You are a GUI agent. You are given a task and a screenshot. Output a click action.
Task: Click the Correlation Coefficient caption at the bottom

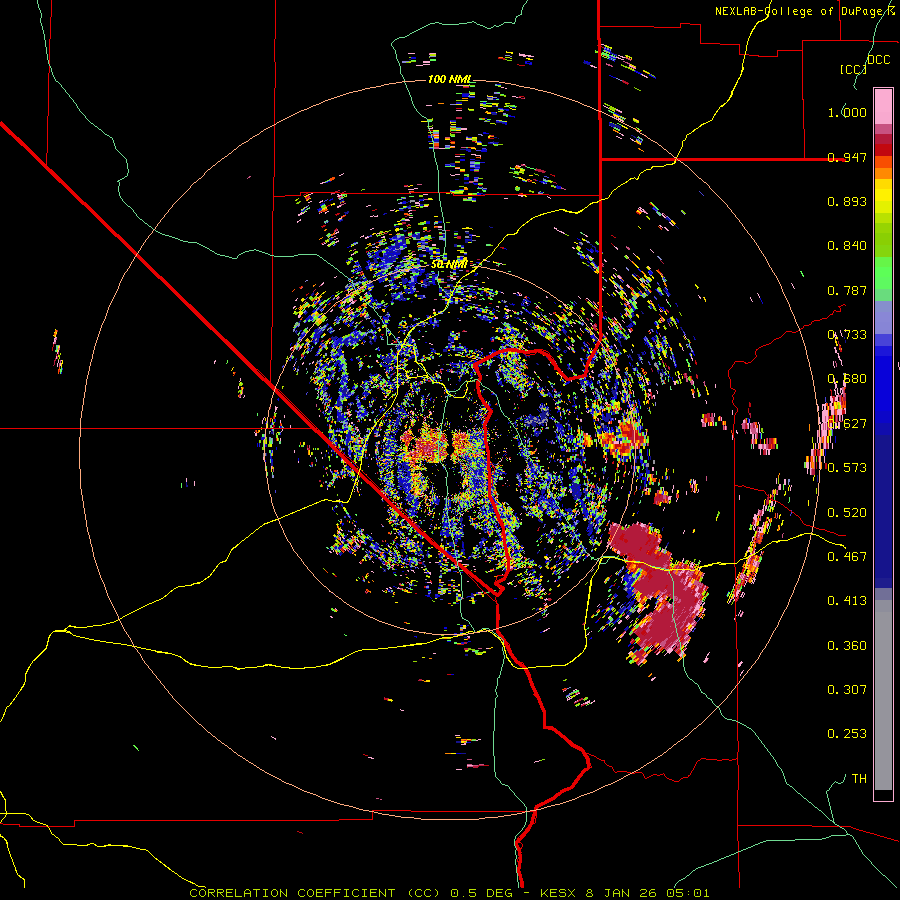point(449,893)
